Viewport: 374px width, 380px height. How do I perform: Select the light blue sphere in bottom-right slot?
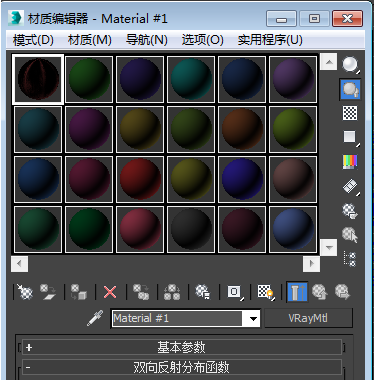tap(293, 229)
